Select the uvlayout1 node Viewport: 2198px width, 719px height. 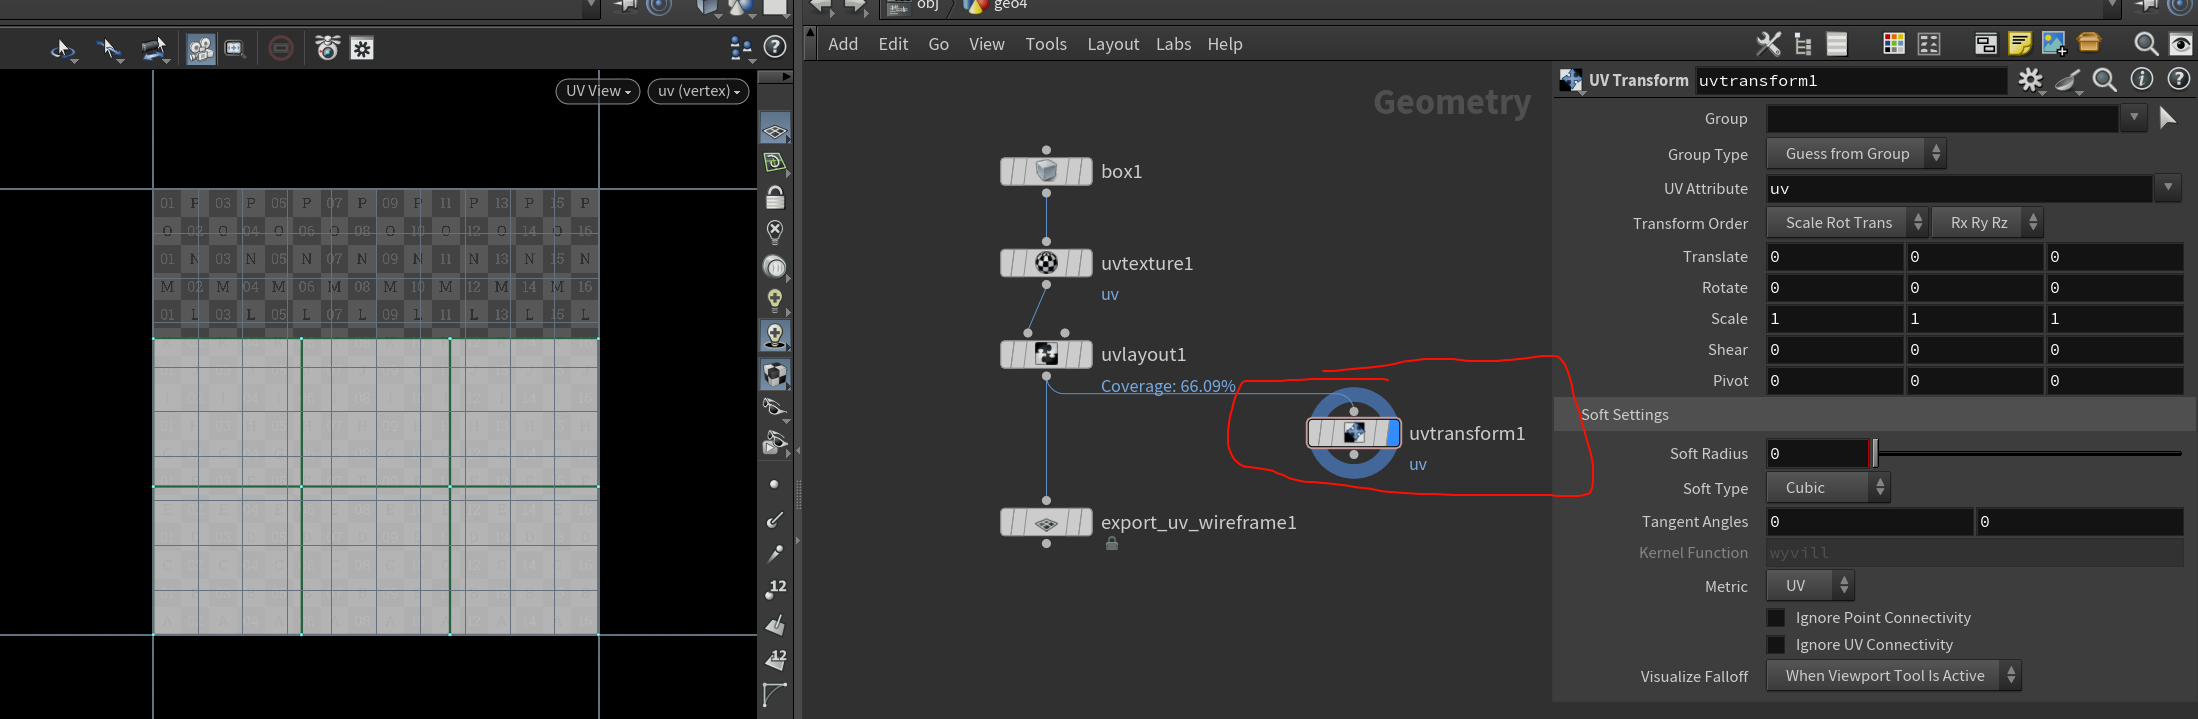(x=1046, y=354)
